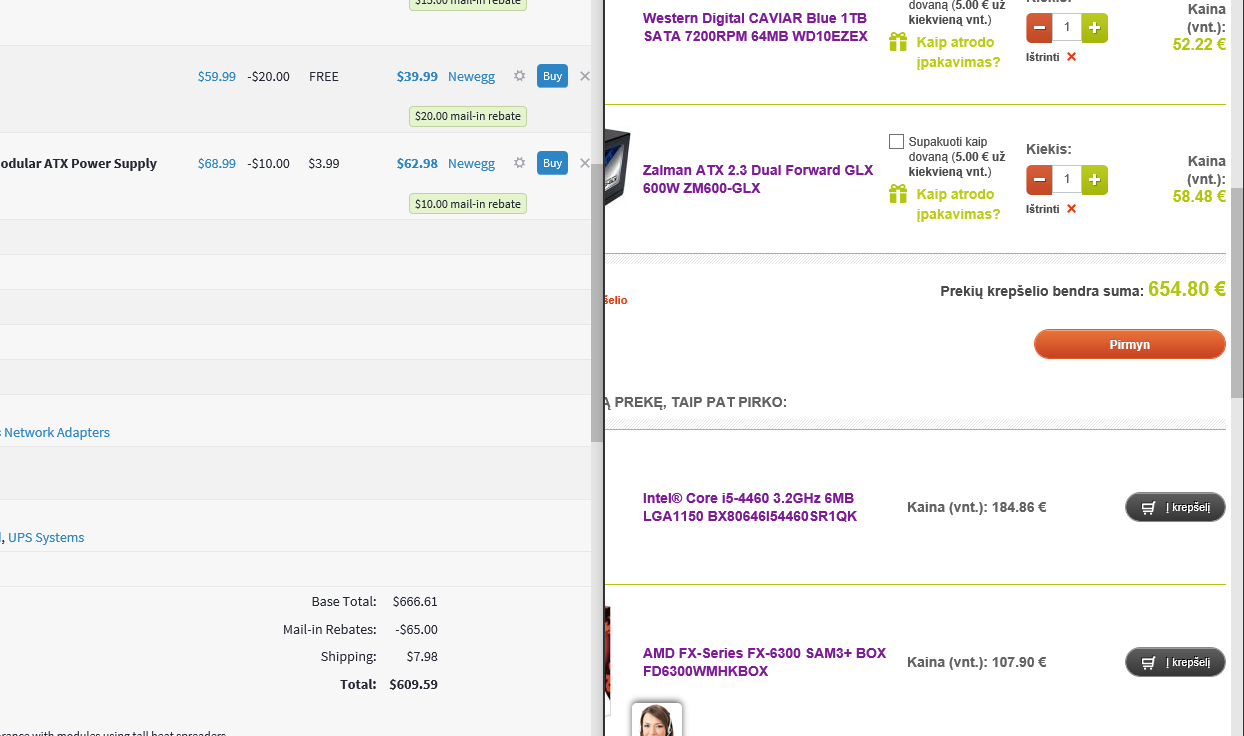The height and width of the screenshot is (736, 1244).
Task: Click support agent avatar icon
Action: pos(657,720)
